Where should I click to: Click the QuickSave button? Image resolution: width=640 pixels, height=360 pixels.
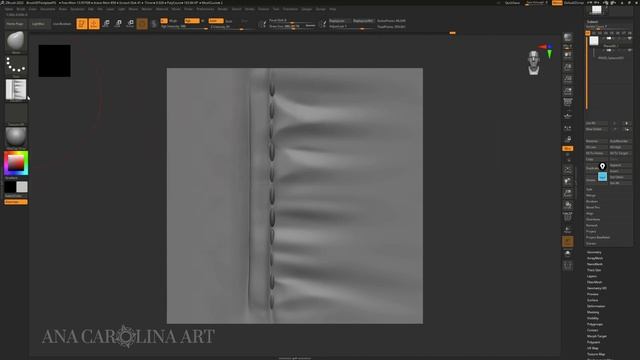512,3
